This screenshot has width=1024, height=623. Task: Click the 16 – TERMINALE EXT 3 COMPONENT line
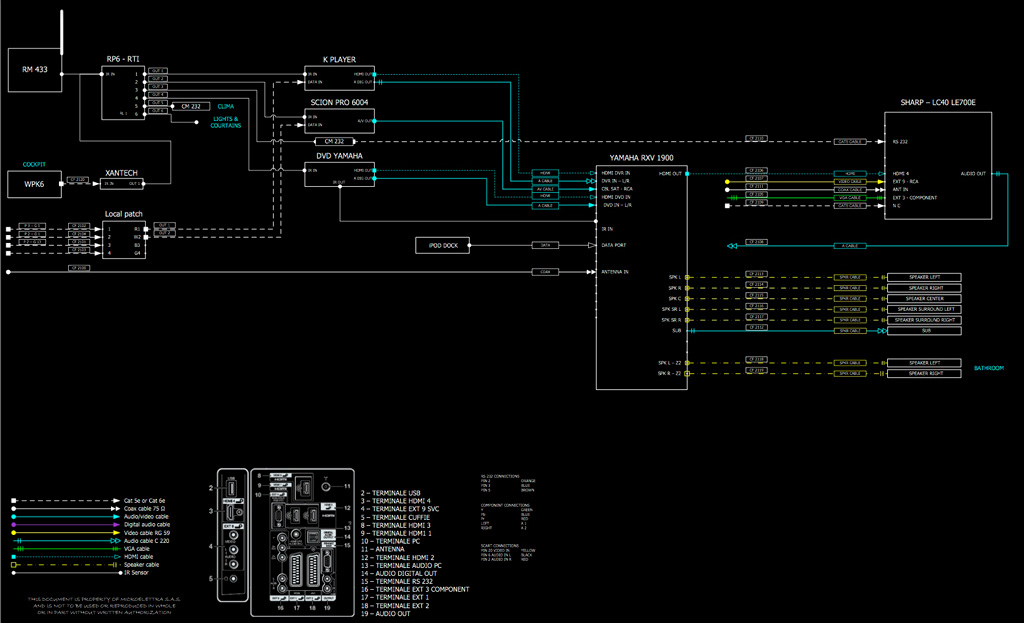pyautogui.click(x=415, y=590)
